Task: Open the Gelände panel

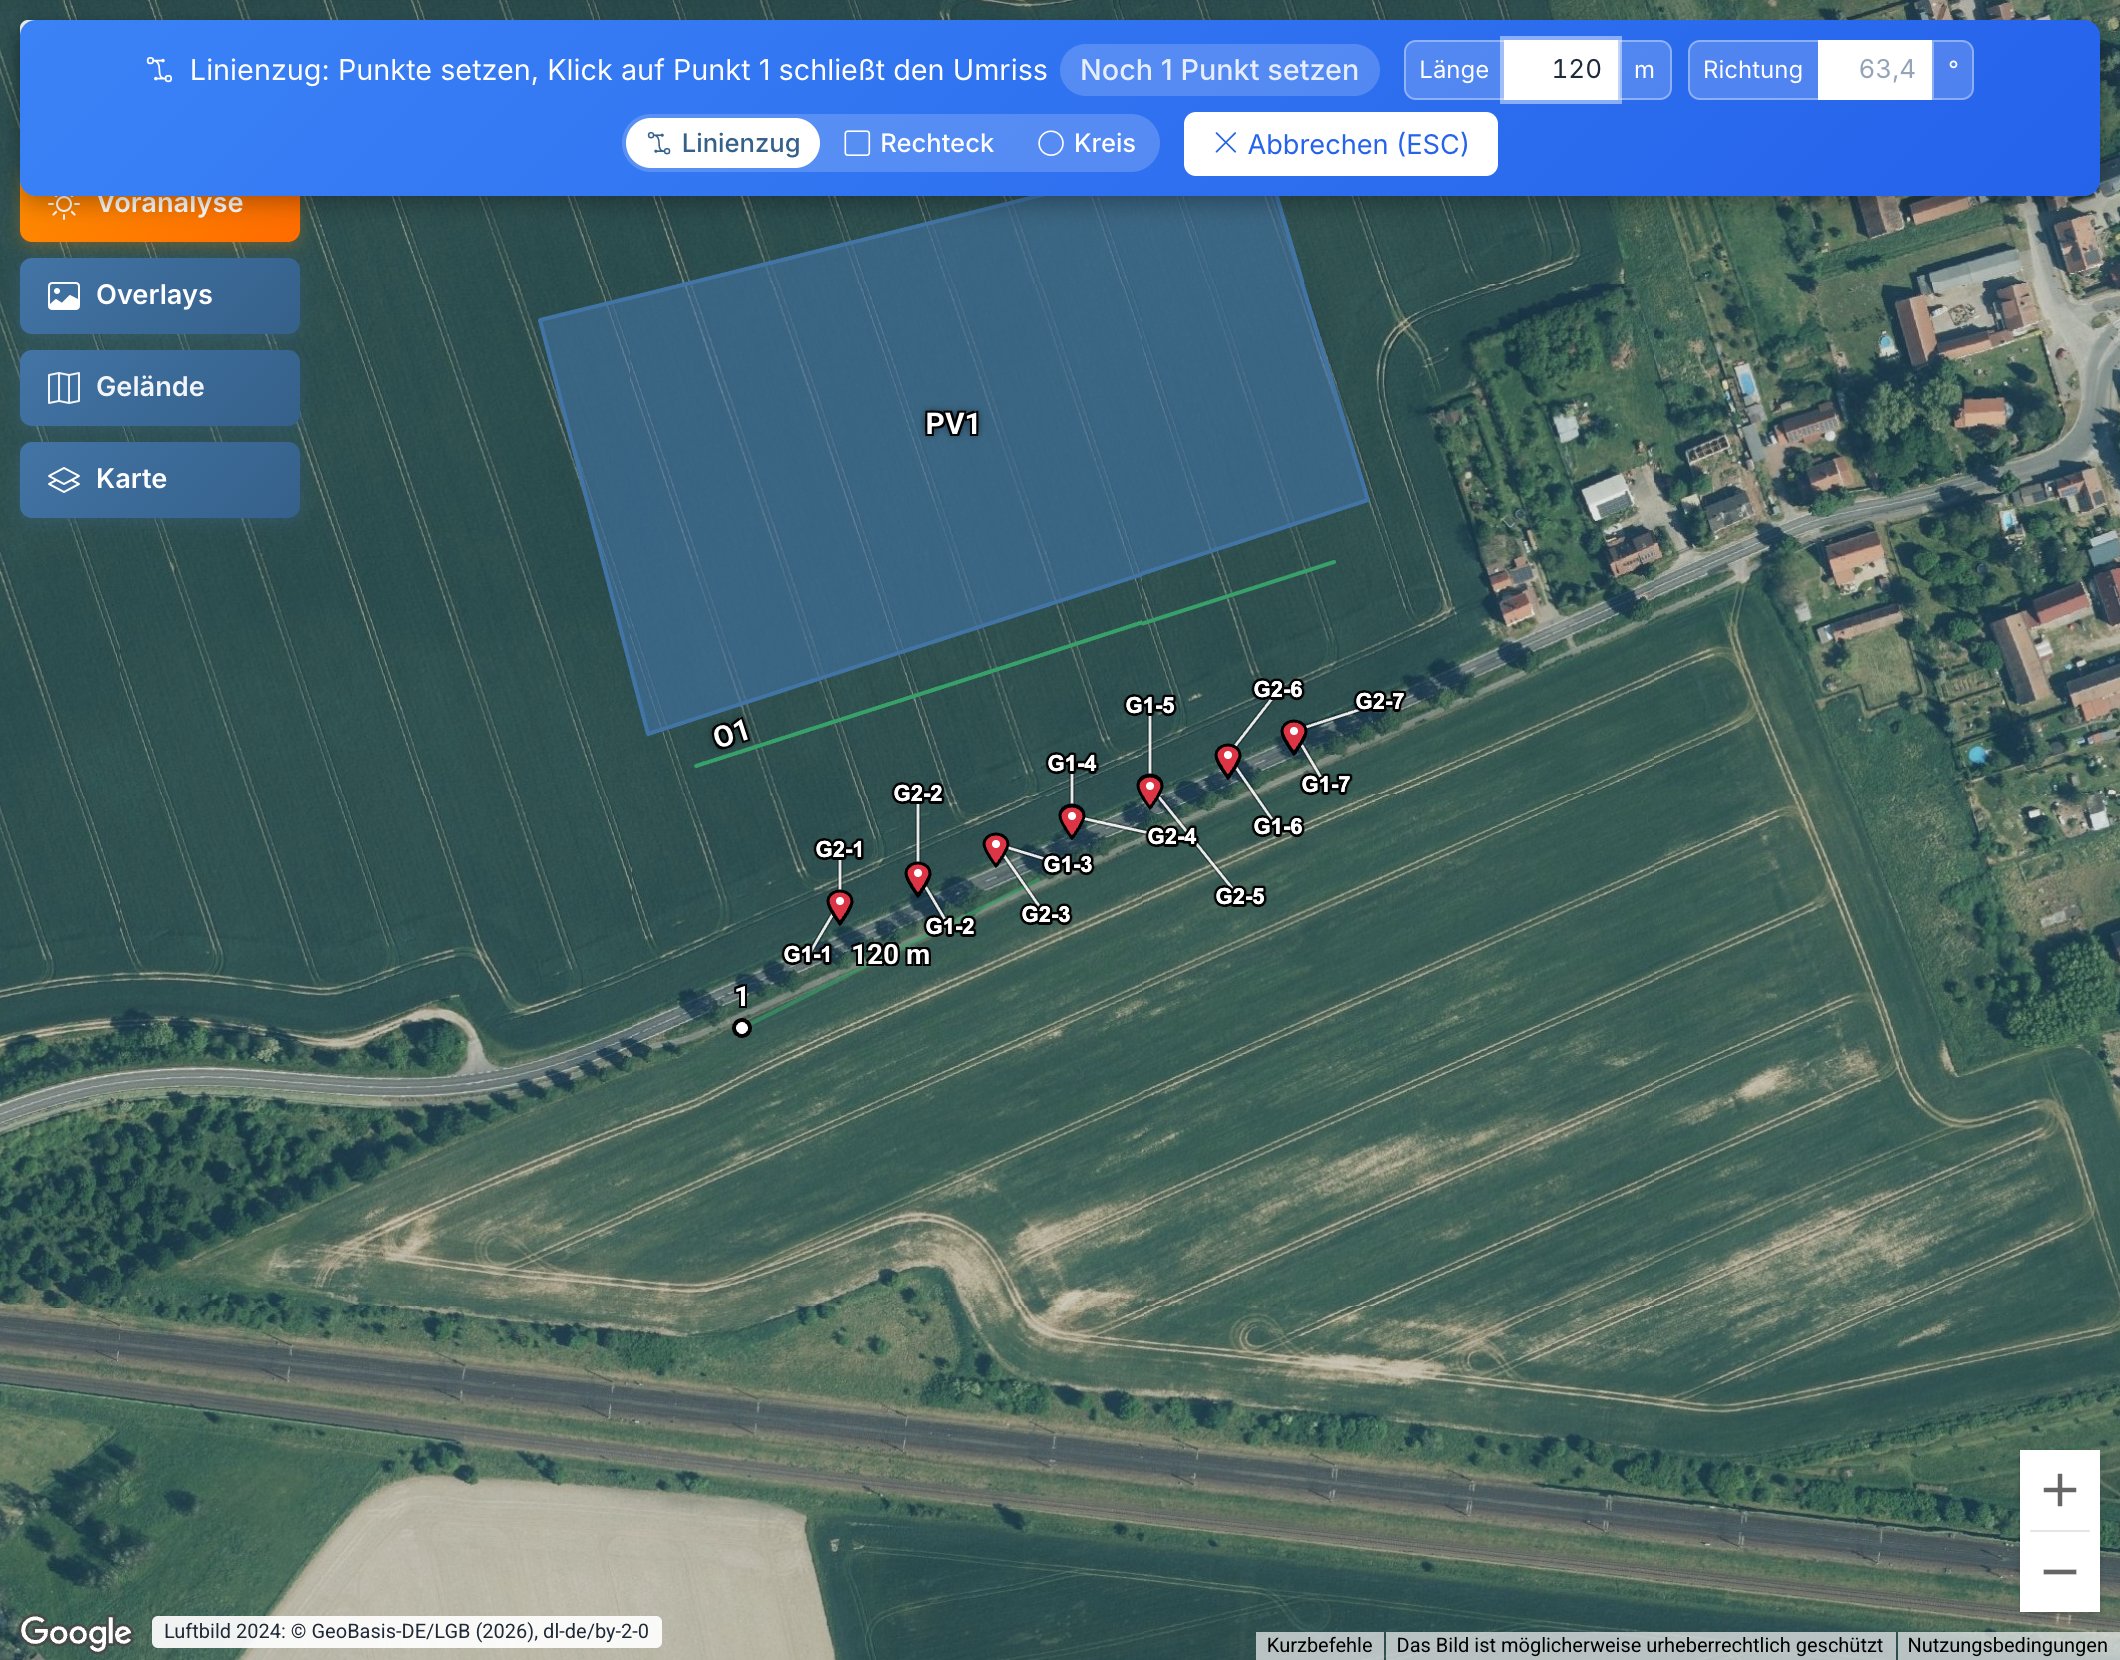Action: pyautogui.click(x=160, y=387)
